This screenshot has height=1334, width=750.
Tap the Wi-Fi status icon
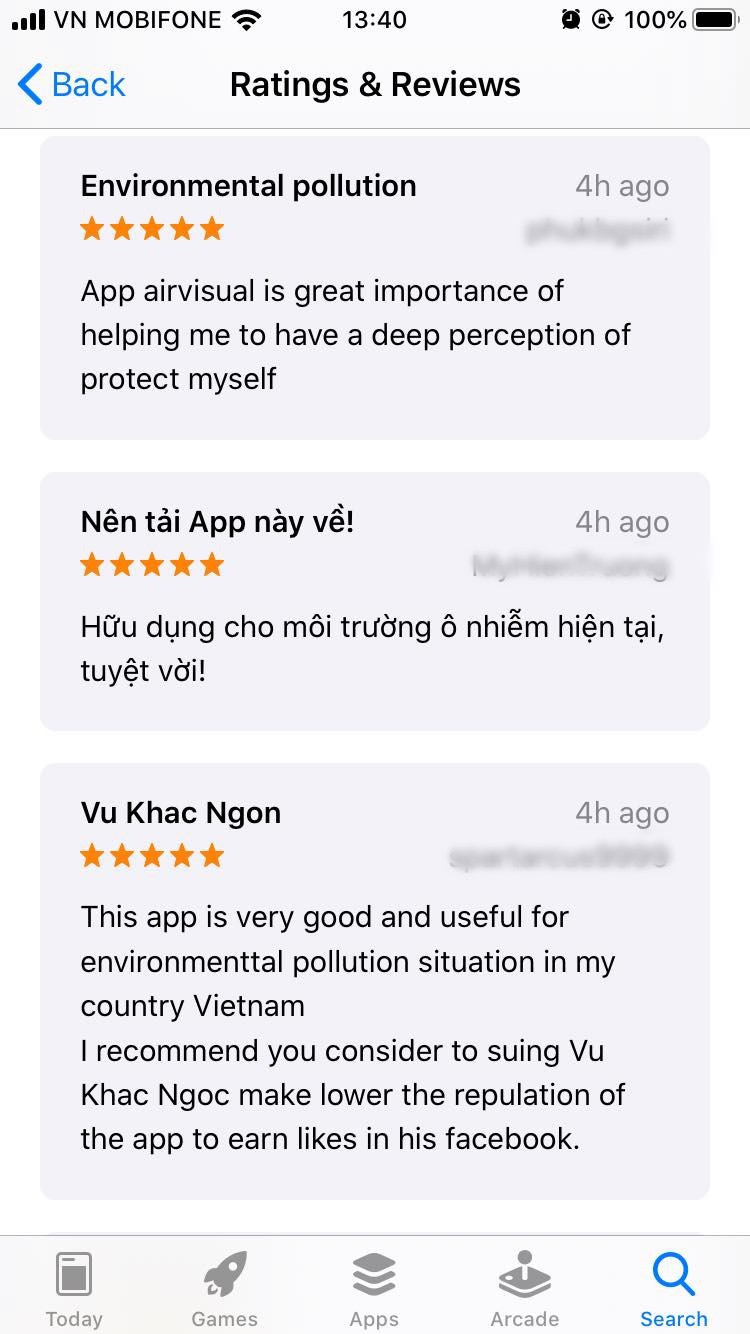click(x=246, y=19)
